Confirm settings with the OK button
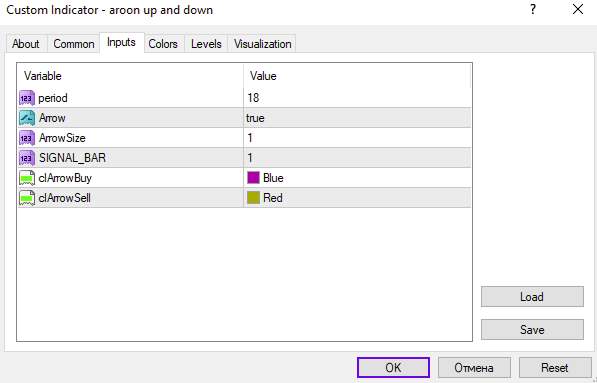This screenshot has width=597, height=383. point(393,367)
